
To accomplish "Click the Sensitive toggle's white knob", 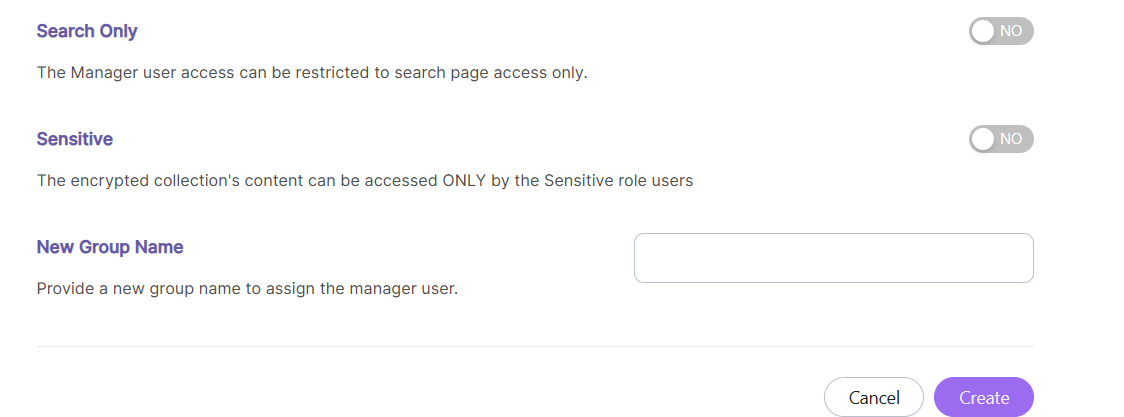I will (983, 139).
